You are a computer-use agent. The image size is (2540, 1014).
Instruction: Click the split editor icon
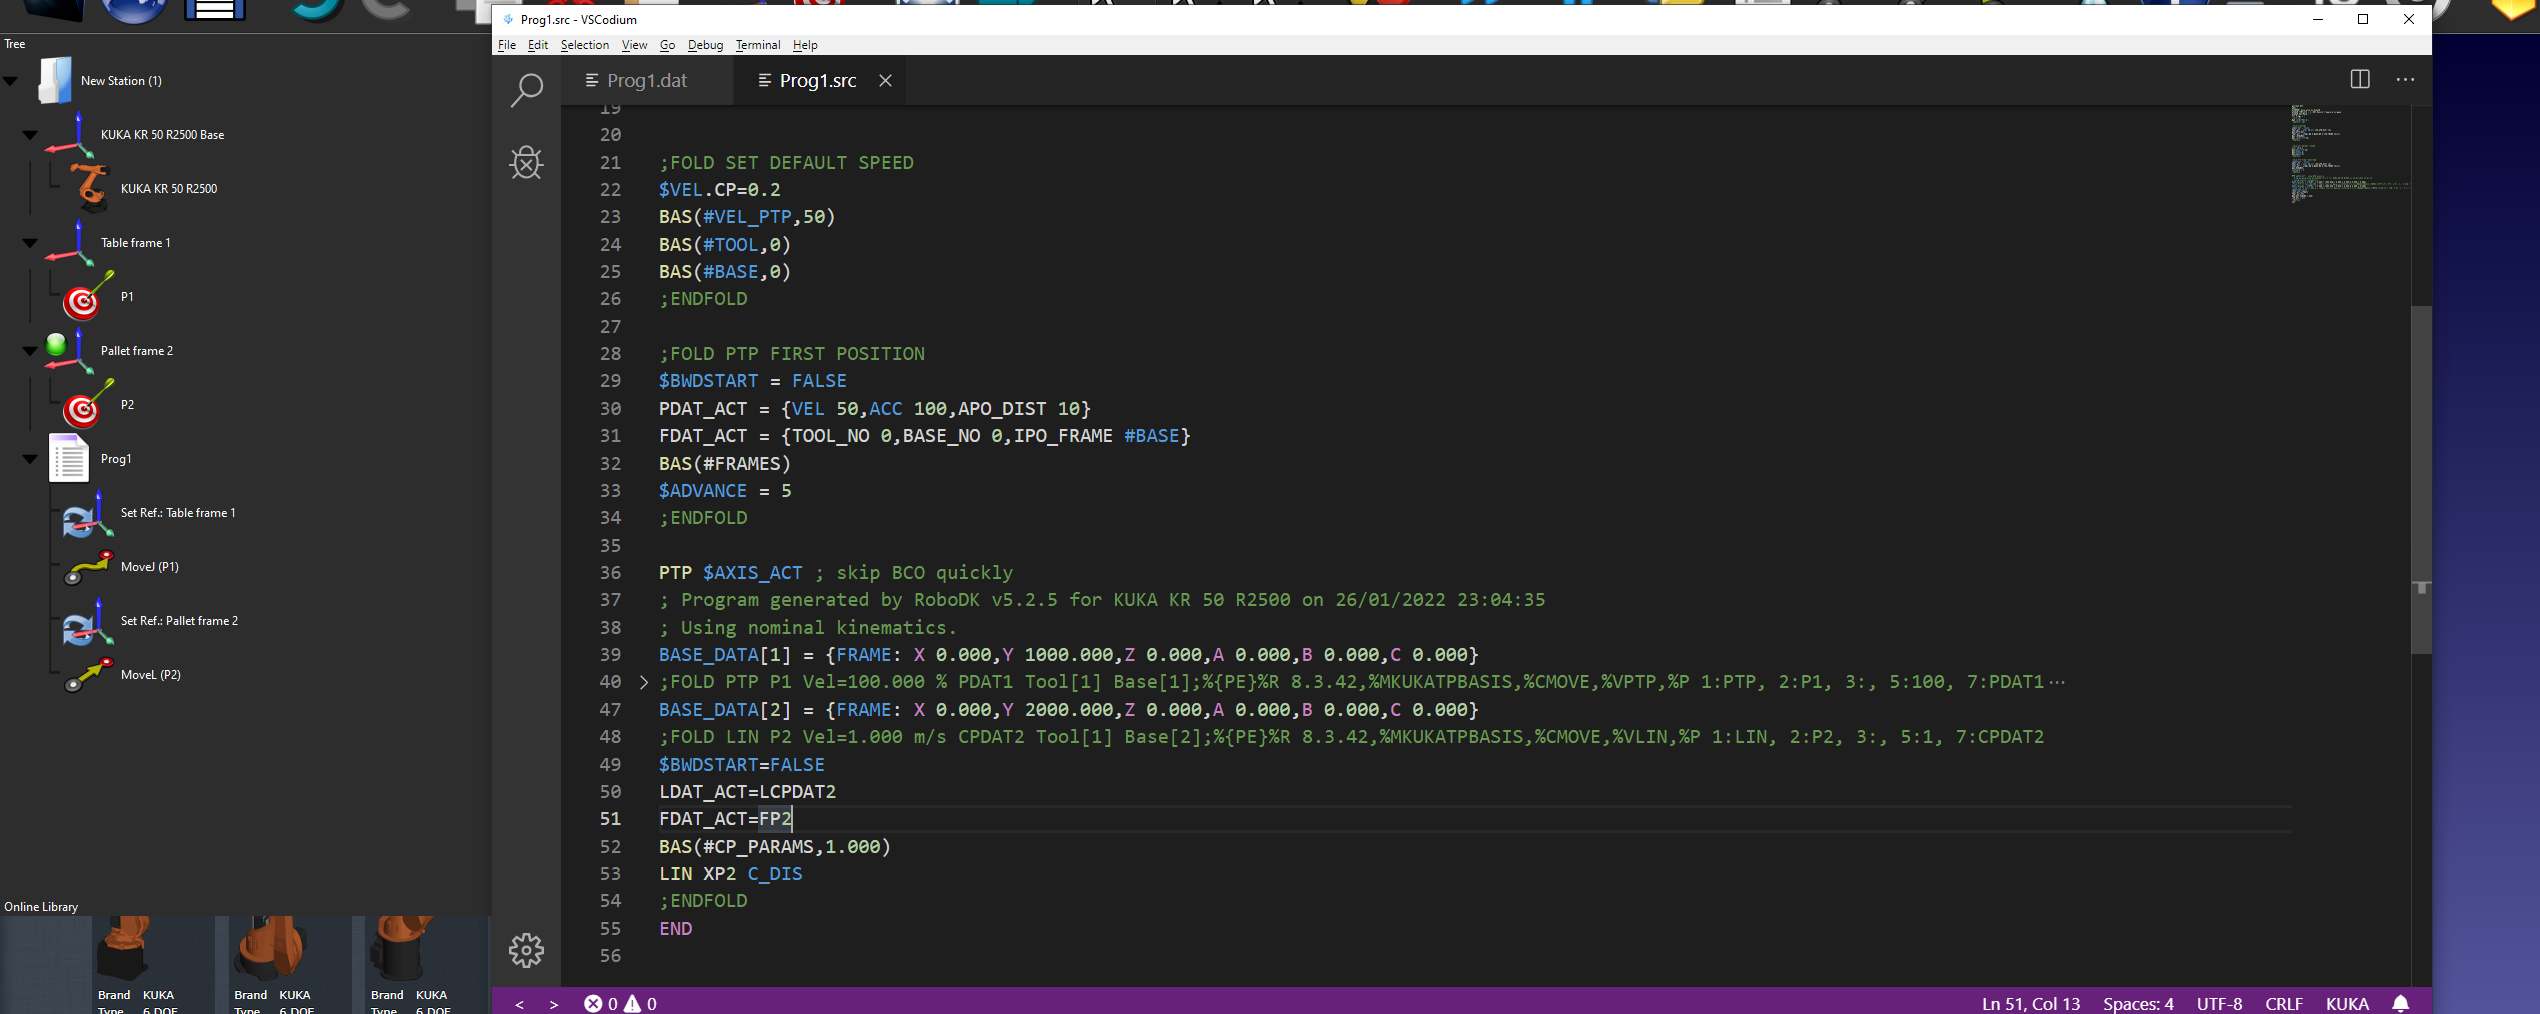pyautogui.click(x=2359, y=80)
